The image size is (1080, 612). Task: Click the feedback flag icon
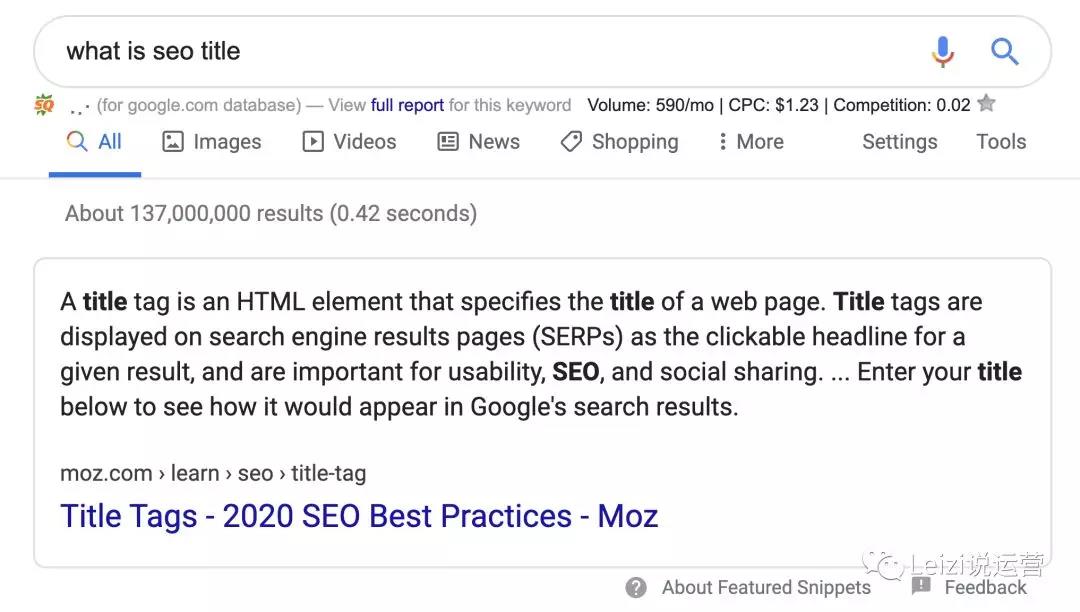921,587
